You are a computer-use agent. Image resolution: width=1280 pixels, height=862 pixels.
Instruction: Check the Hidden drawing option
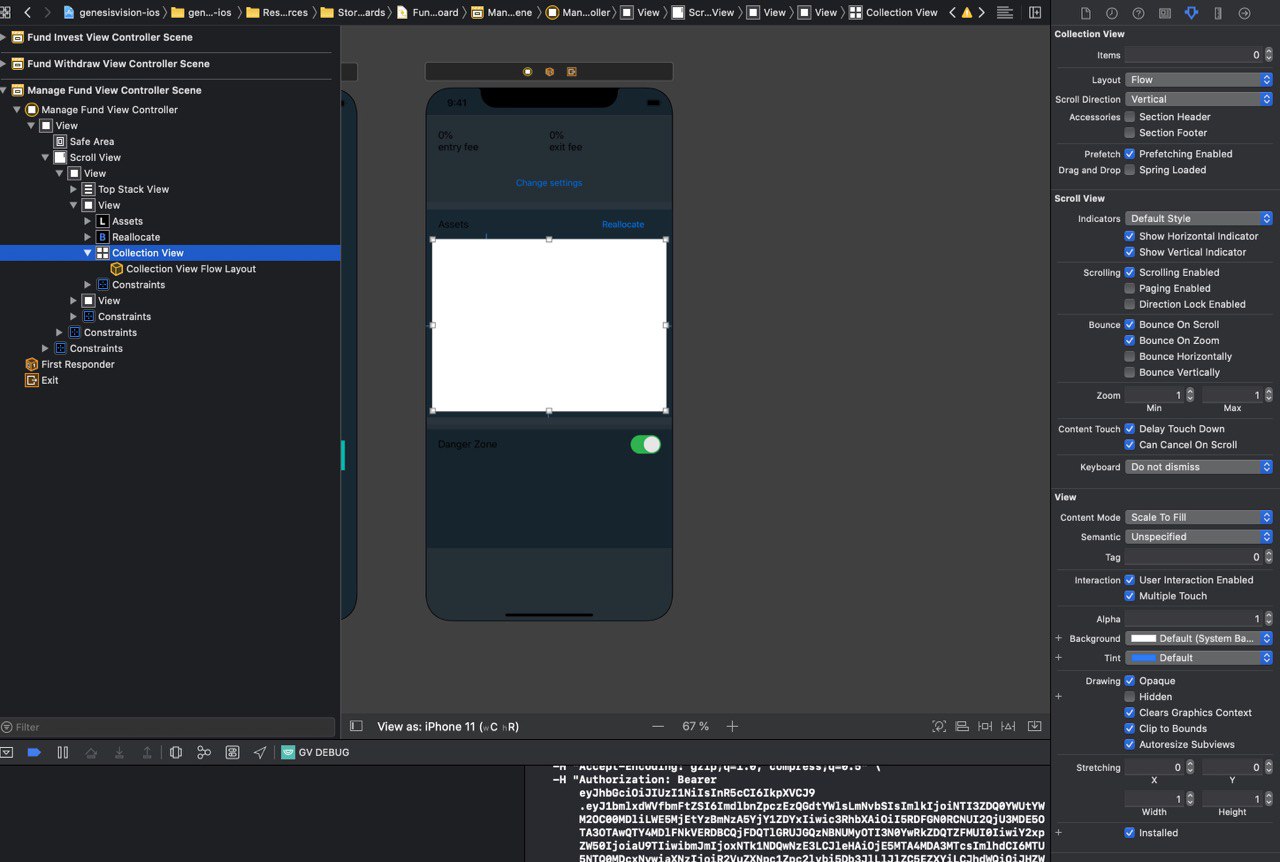coord(1130,696)
